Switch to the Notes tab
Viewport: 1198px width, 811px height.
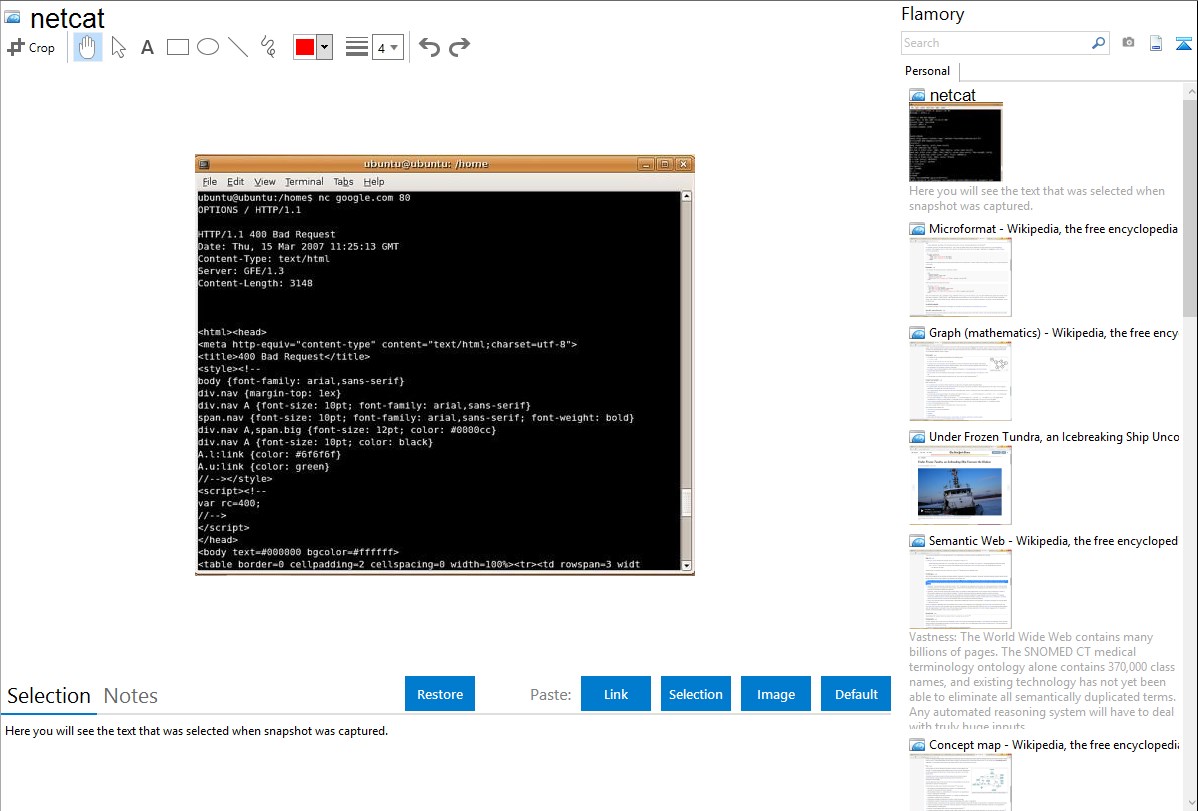pos(131,696)
